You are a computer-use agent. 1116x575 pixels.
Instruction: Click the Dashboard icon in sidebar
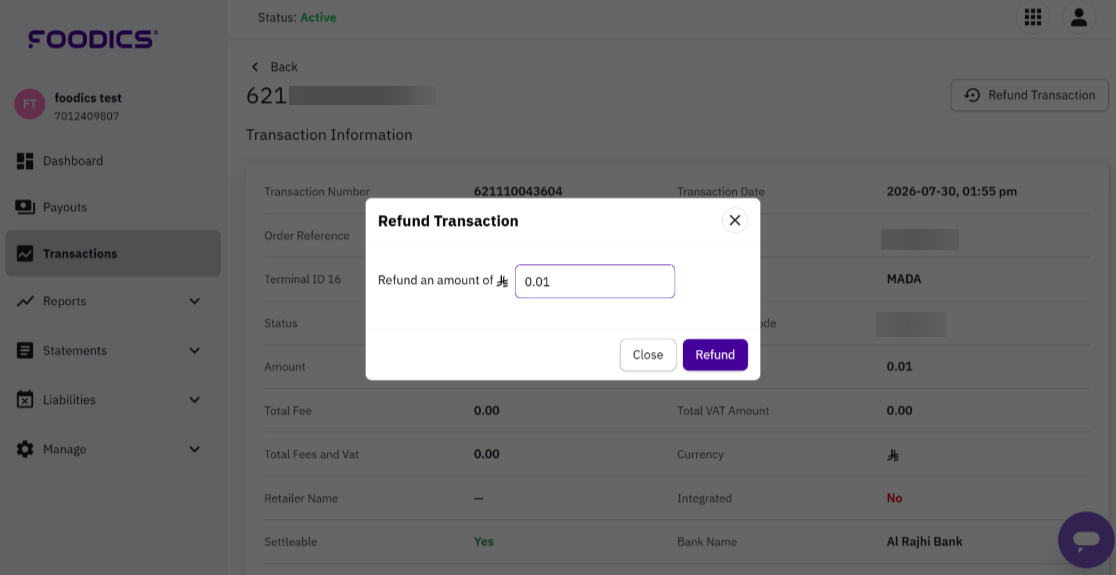coord(25,161)
